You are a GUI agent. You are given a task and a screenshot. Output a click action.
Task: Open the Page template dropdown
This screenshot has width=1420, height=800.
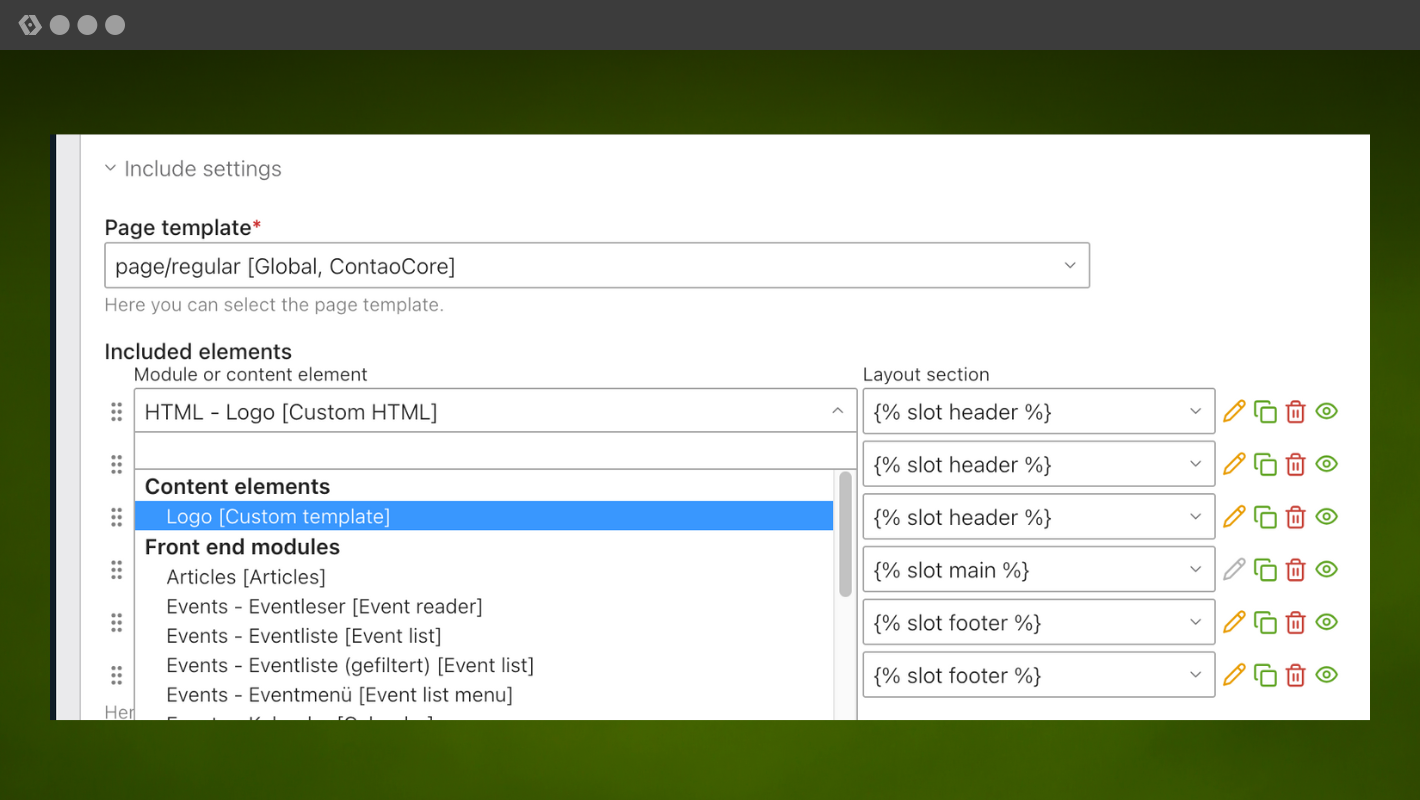596,265
